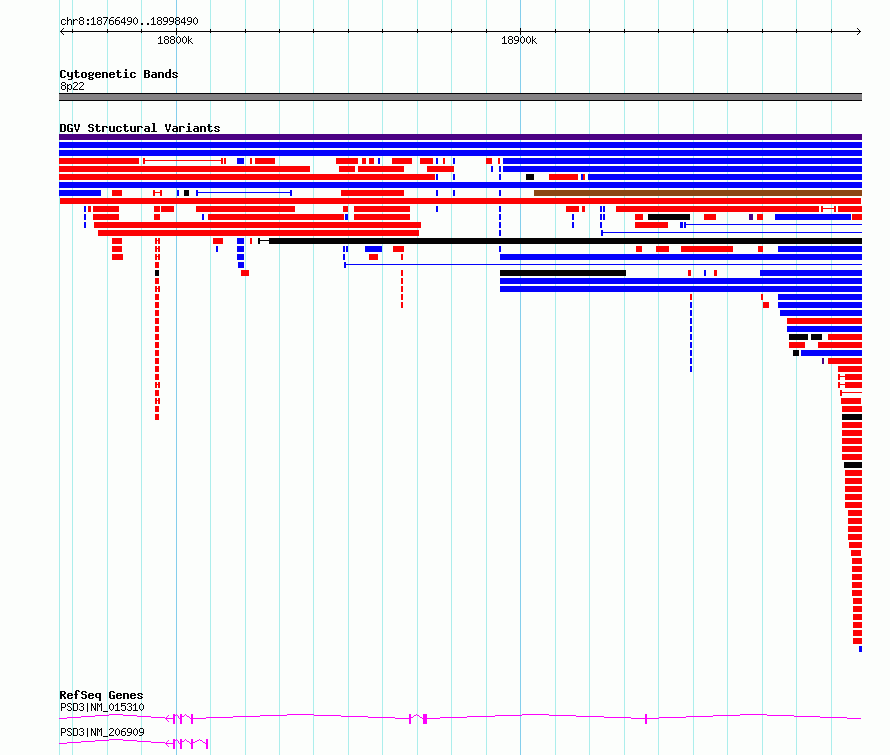Click the right arrowhead of the ruler
The image size is (890, 755).
click(859, 32)
